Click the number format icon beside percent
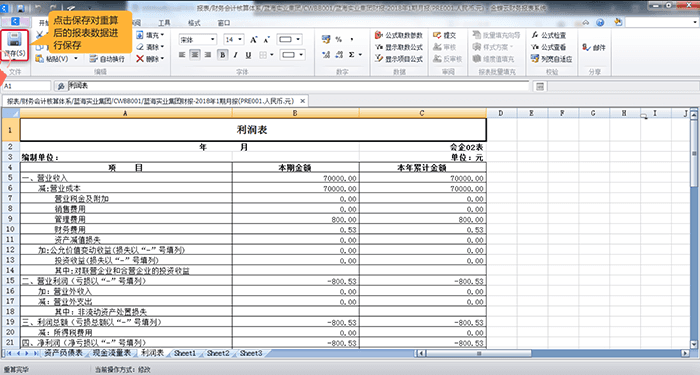 point(326,39)
